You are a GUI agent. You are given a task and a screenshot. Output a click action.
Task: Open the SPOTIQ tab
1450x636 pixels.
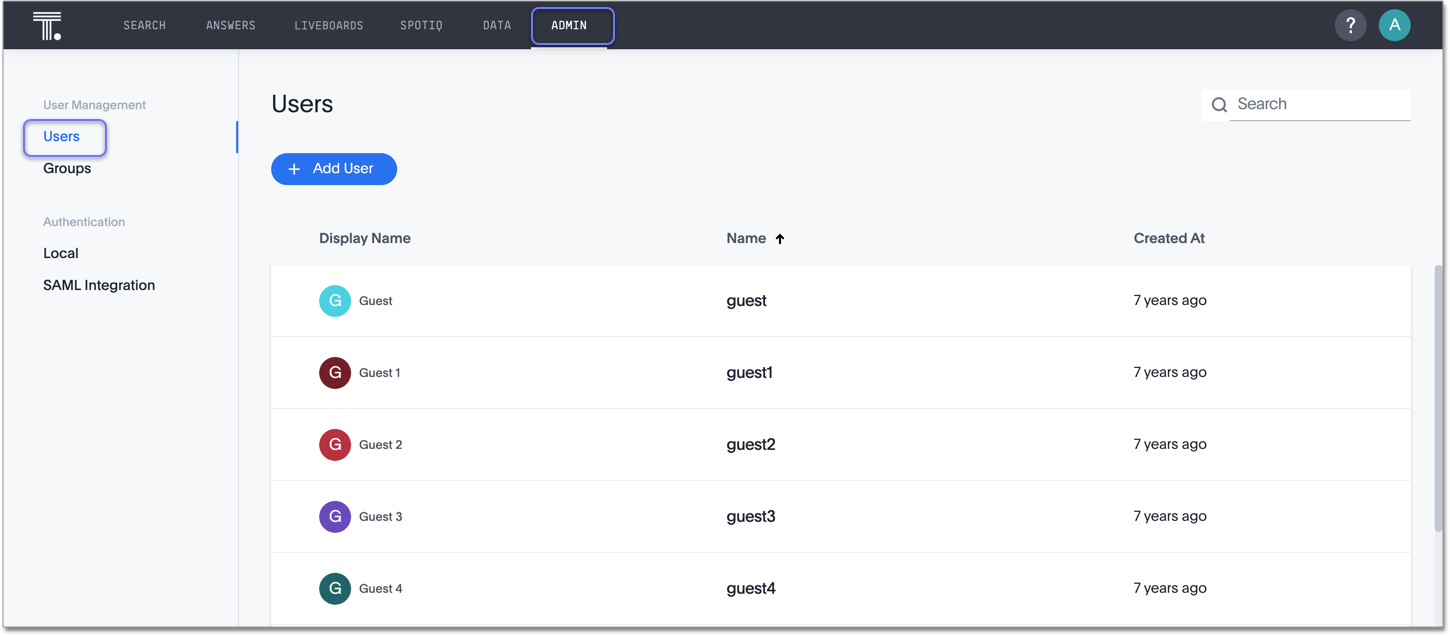click(421, 25)
